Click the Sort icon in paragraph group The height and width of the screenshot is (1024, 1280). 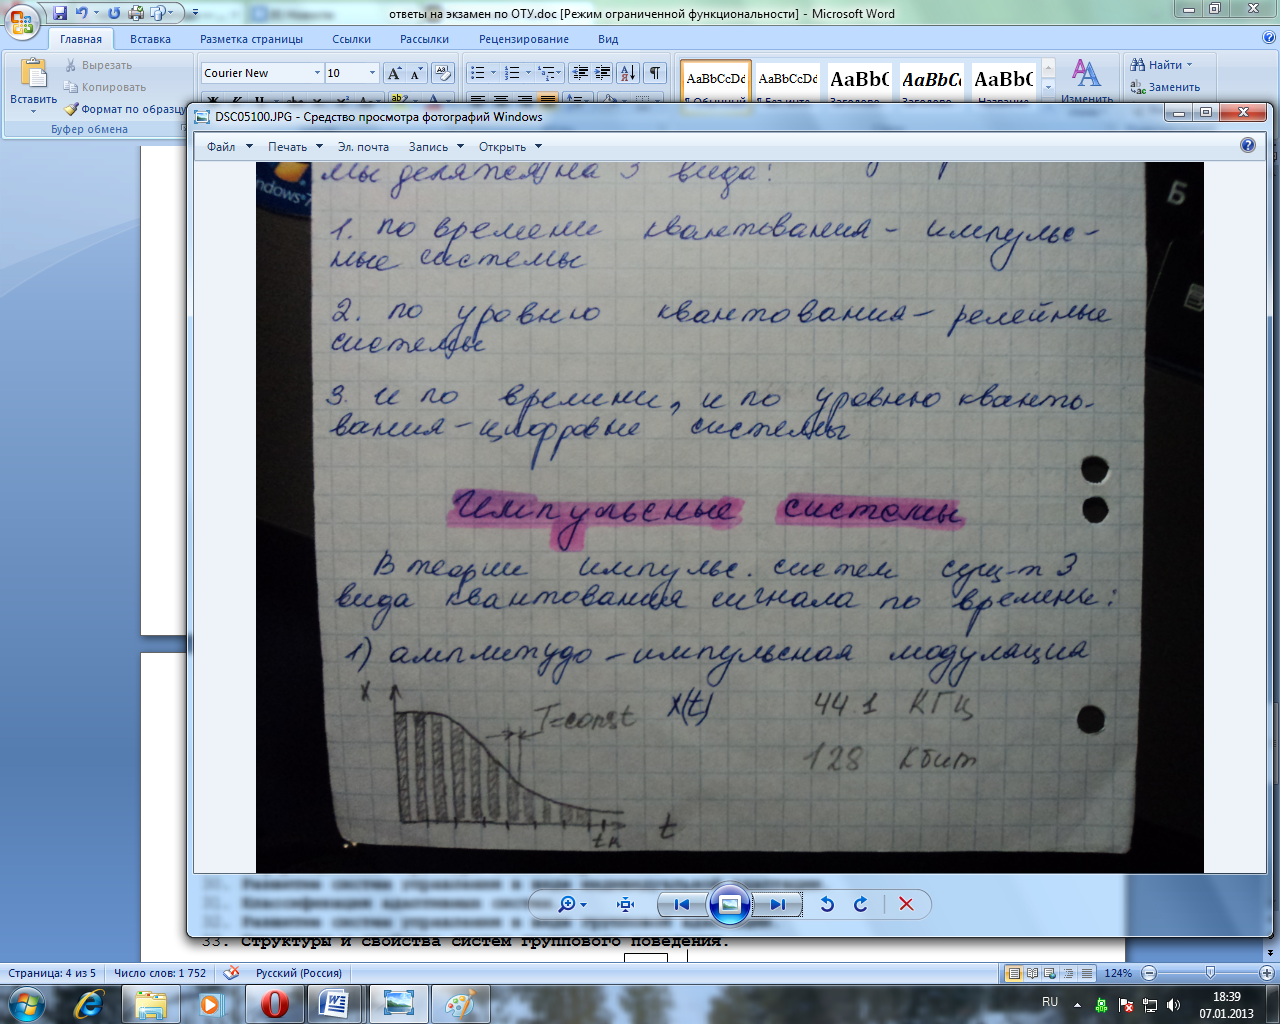click(628, 73)
